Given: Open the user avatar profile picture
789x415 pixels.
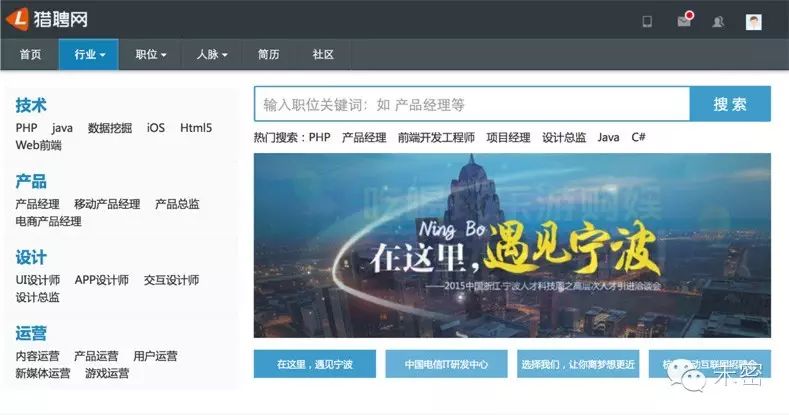Looking at the screenshot, I should [x=753, y=22].
